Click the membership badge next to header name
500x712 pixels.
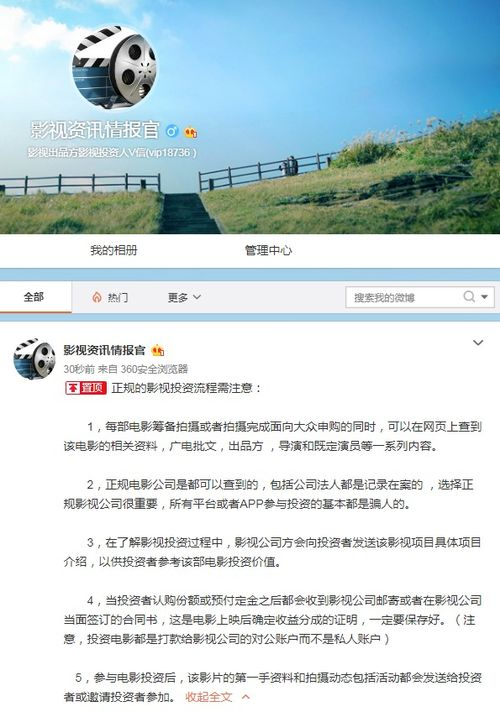[x=190, y=132]
